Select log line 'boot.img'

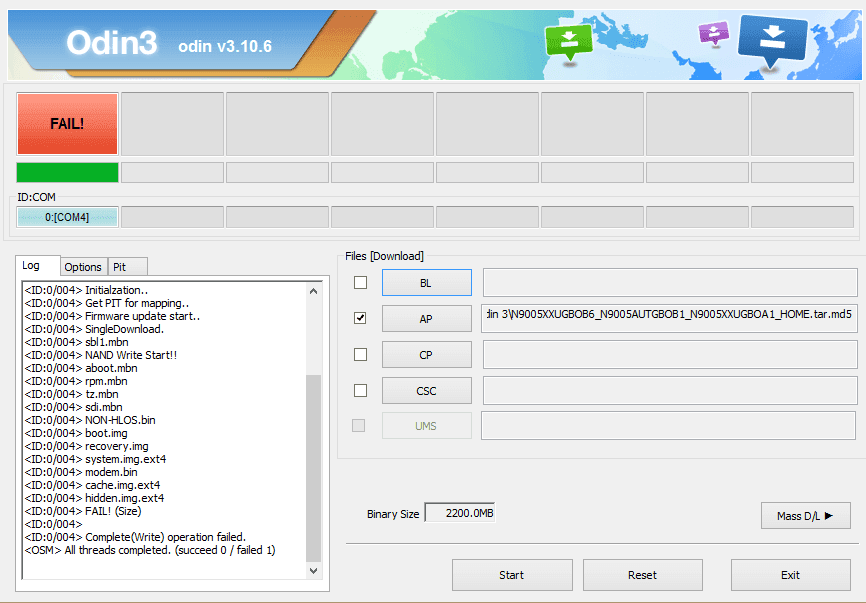point(76,433)
